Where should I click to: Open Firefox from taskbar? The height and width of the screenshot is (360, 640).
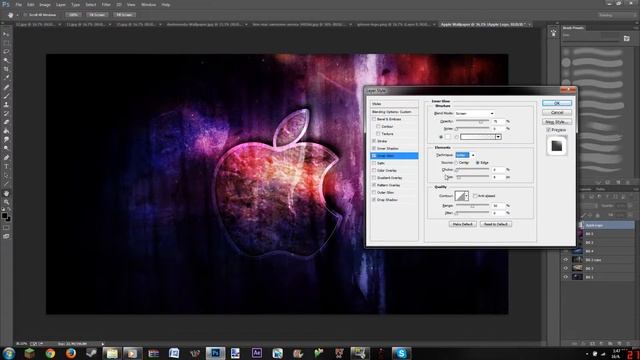point(71,353)
